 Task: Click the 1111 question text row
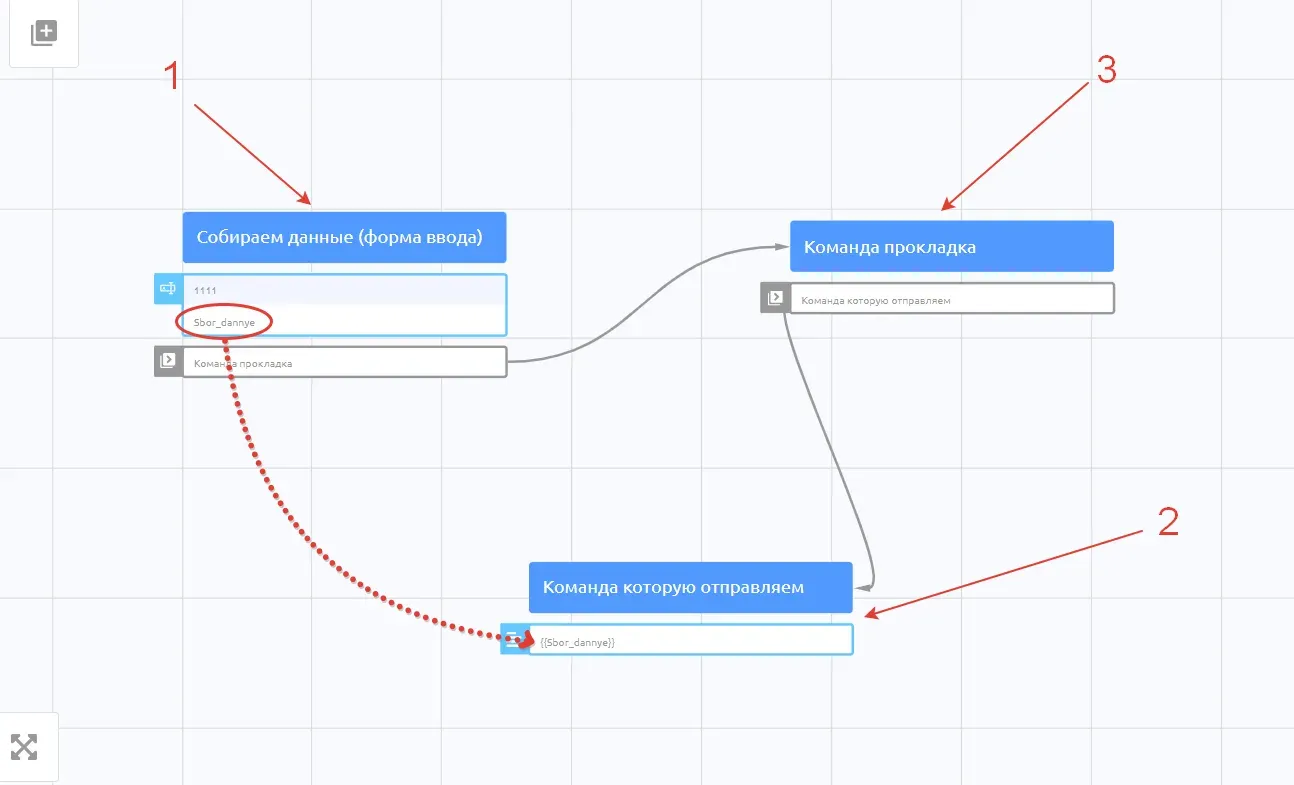344,290
